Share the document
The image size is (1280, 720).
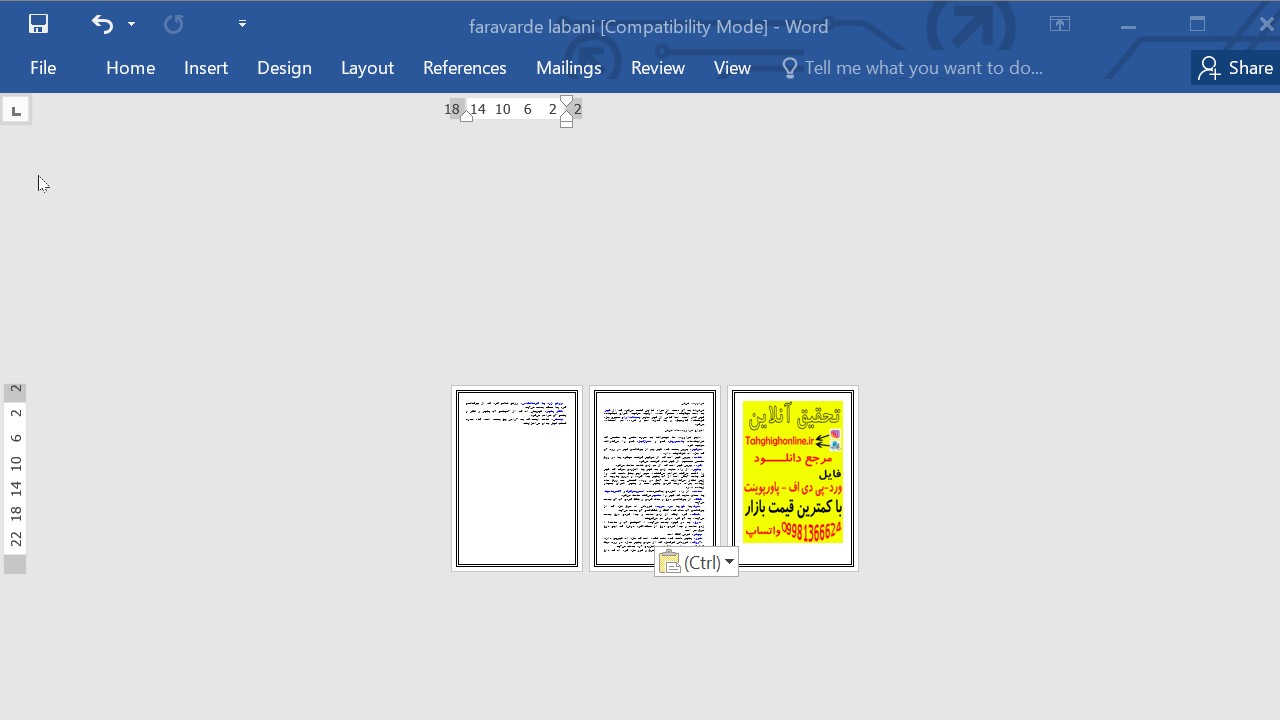(1236, 68)
